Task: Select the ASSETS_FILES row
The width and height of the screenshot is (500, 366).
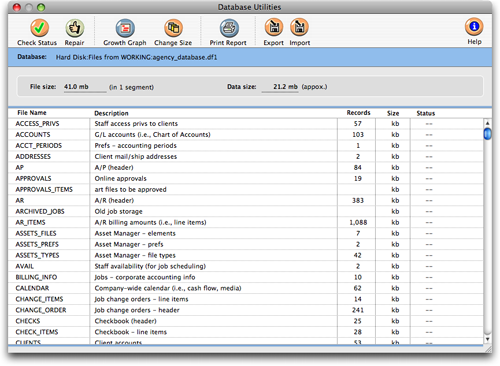Action: point(246,233)
